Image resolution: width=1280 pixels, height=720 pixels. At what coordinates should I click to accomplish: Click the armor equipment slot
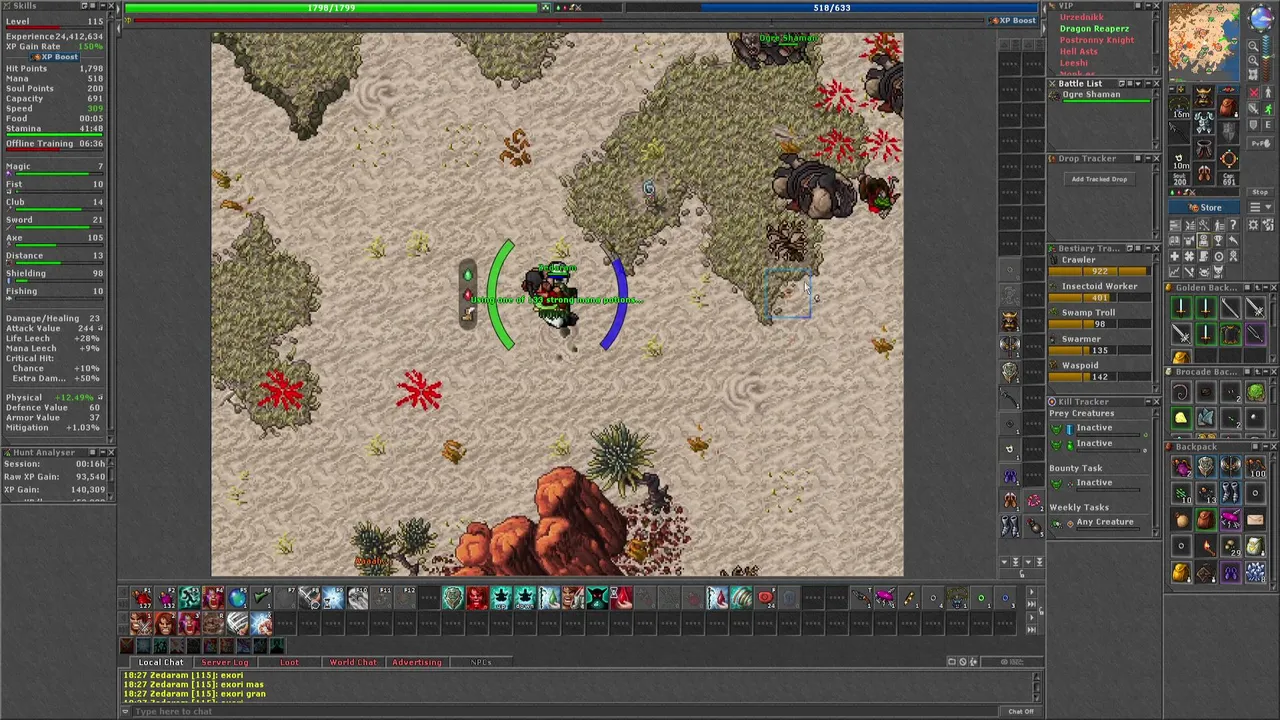1203,123
